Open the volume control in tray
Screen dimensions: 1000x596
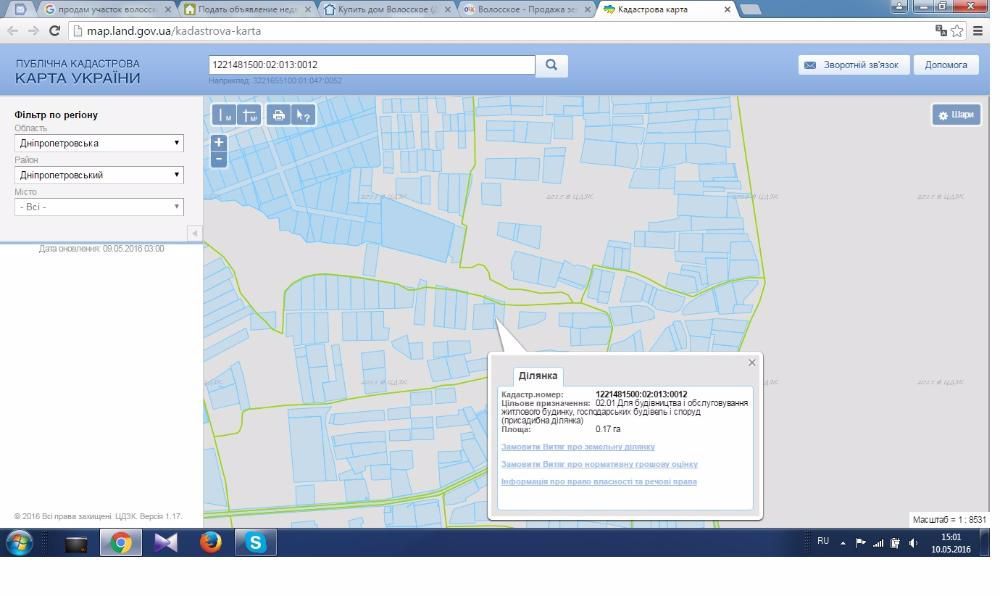pos(913,543)
